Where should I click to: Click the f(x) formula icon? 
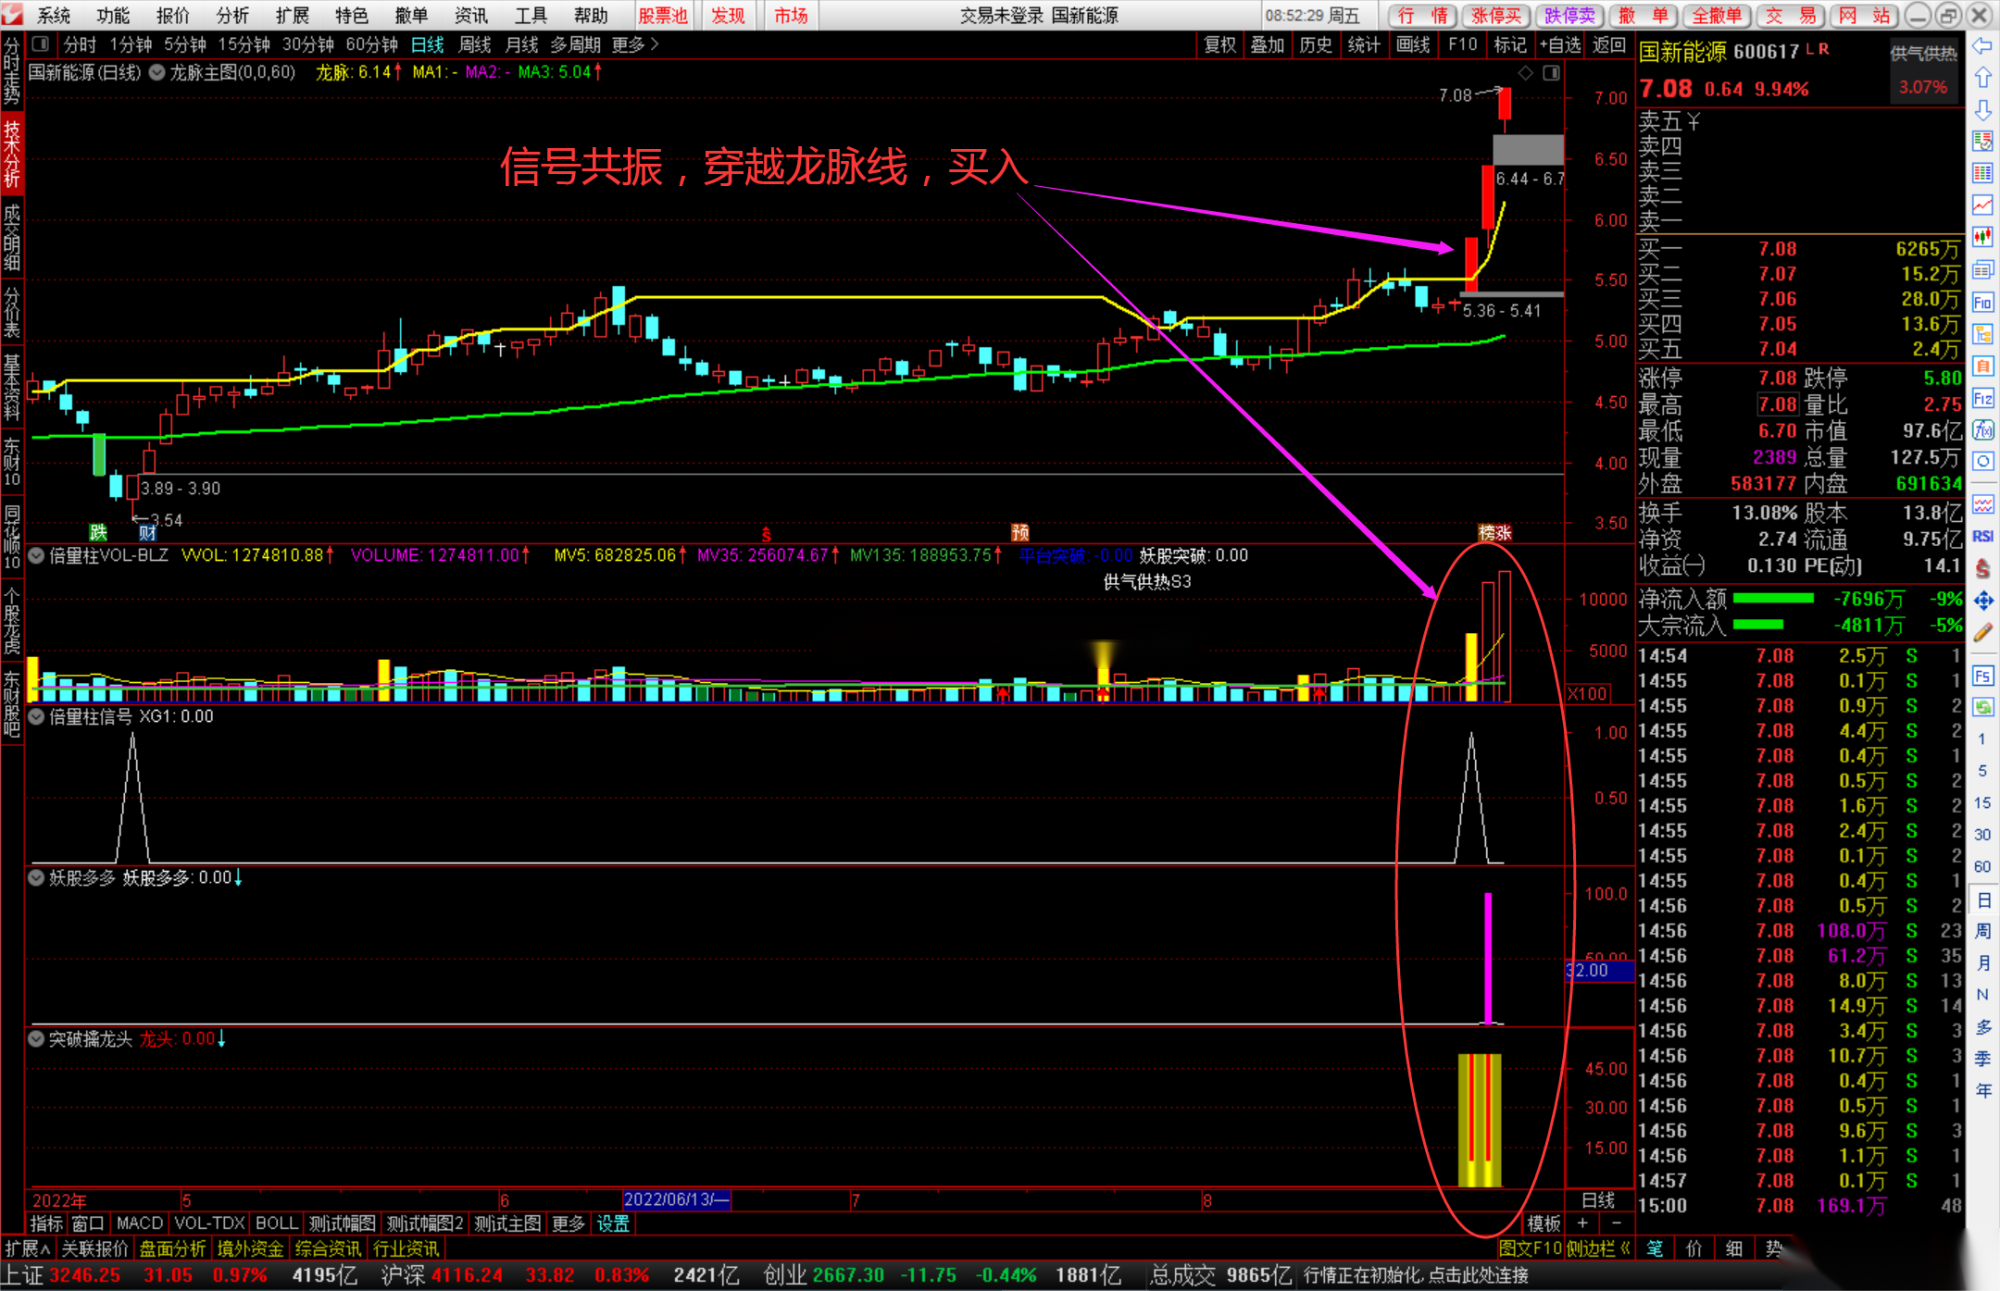click(1983, 430)
